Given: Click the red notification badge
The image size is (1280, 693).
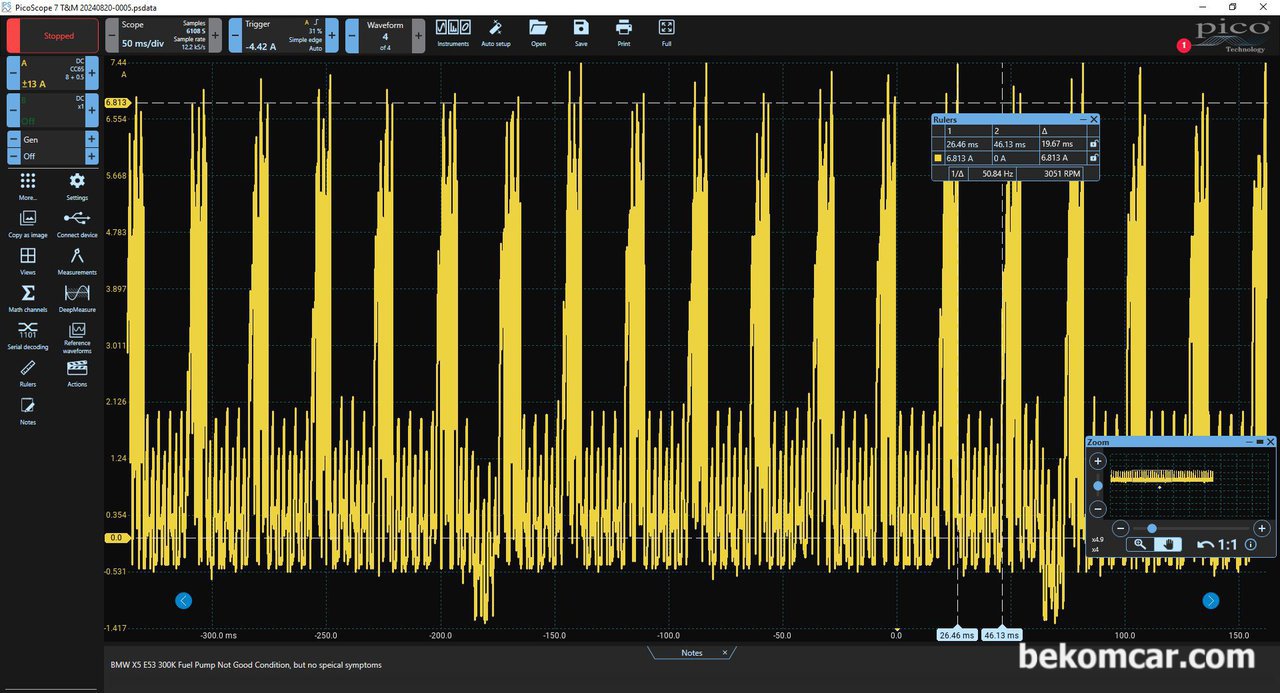Looking at the screenshot, I should tap(1184, 45).
